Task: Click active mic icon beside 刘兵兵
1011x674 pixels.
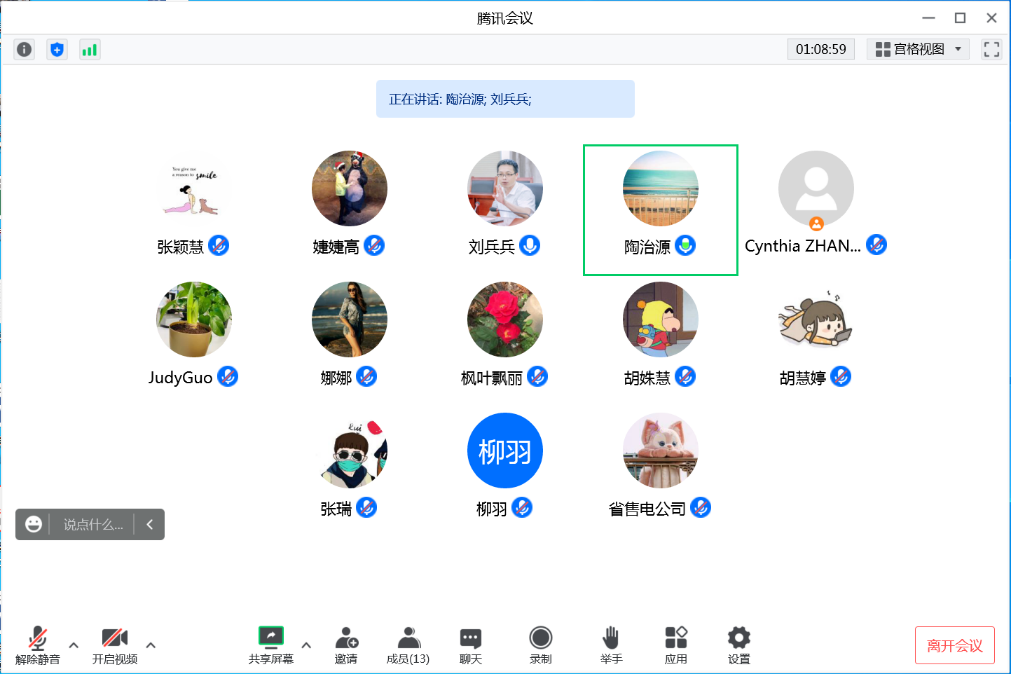Action: click(529, 246)
